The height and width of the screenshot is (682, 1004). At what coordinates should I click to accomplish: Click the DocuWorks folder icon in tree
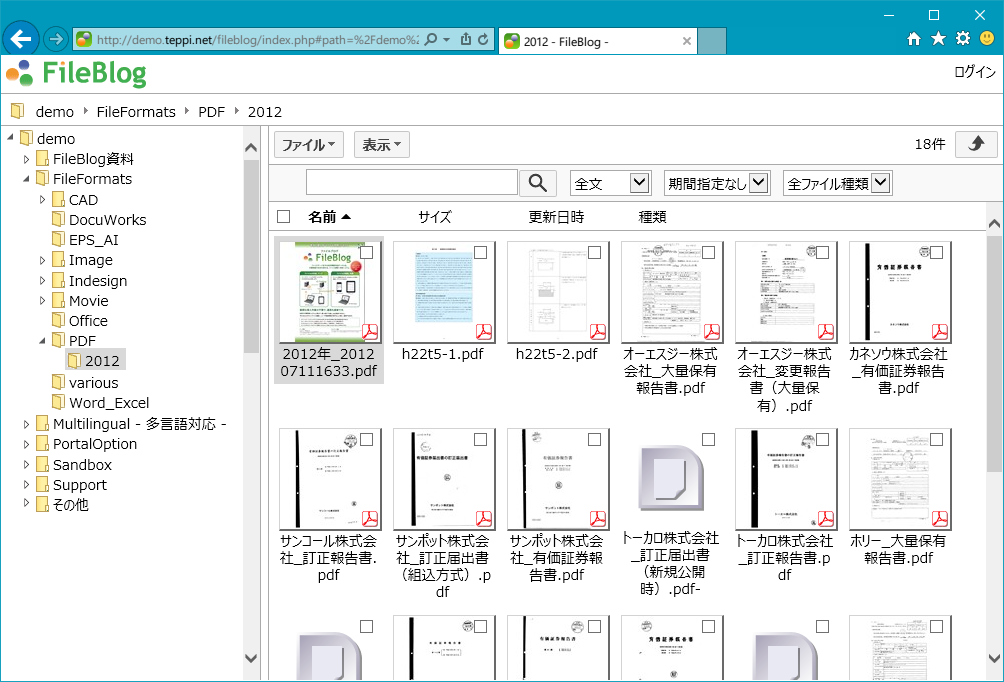click(58, 220)
